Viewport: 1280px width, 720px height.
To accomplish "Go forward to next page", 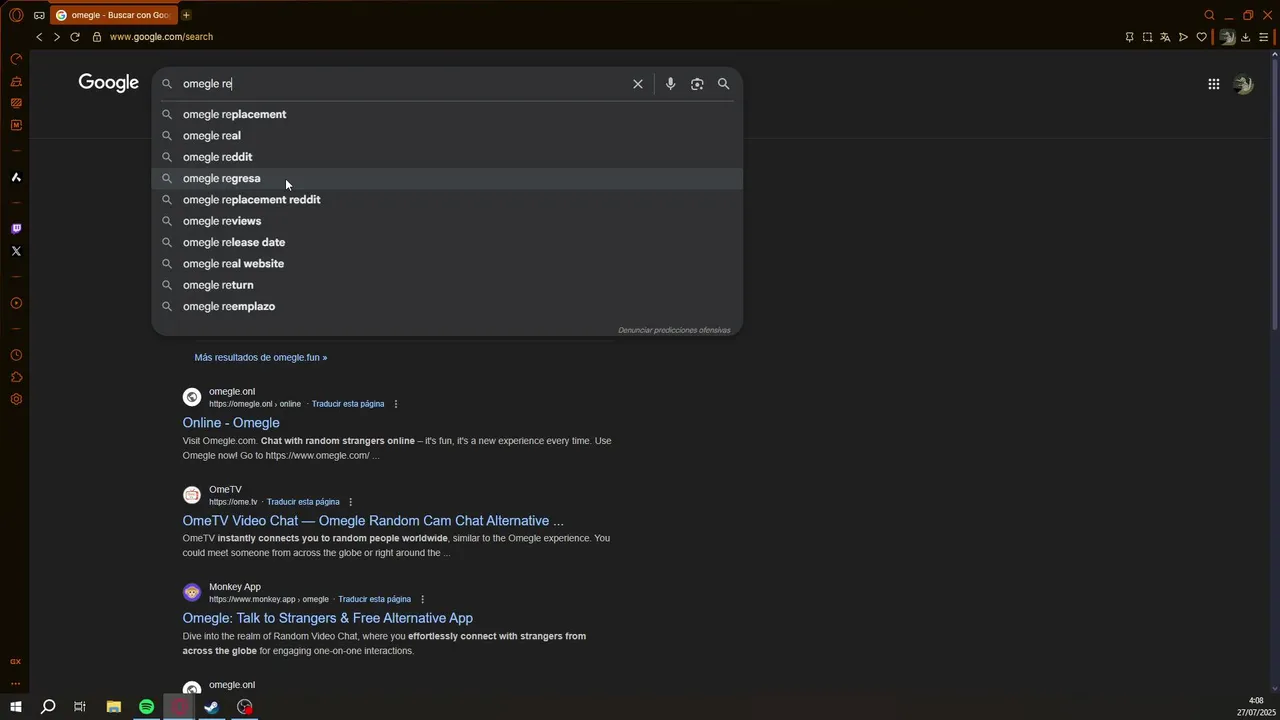I will pyautogui.click(x=56, y=37).
